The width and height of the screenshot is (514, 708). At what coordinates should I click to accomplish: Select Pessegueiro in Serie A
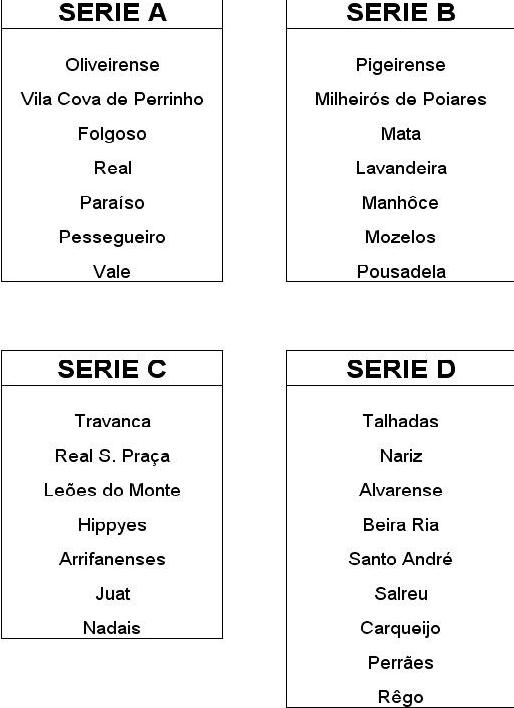coord(112,237)
